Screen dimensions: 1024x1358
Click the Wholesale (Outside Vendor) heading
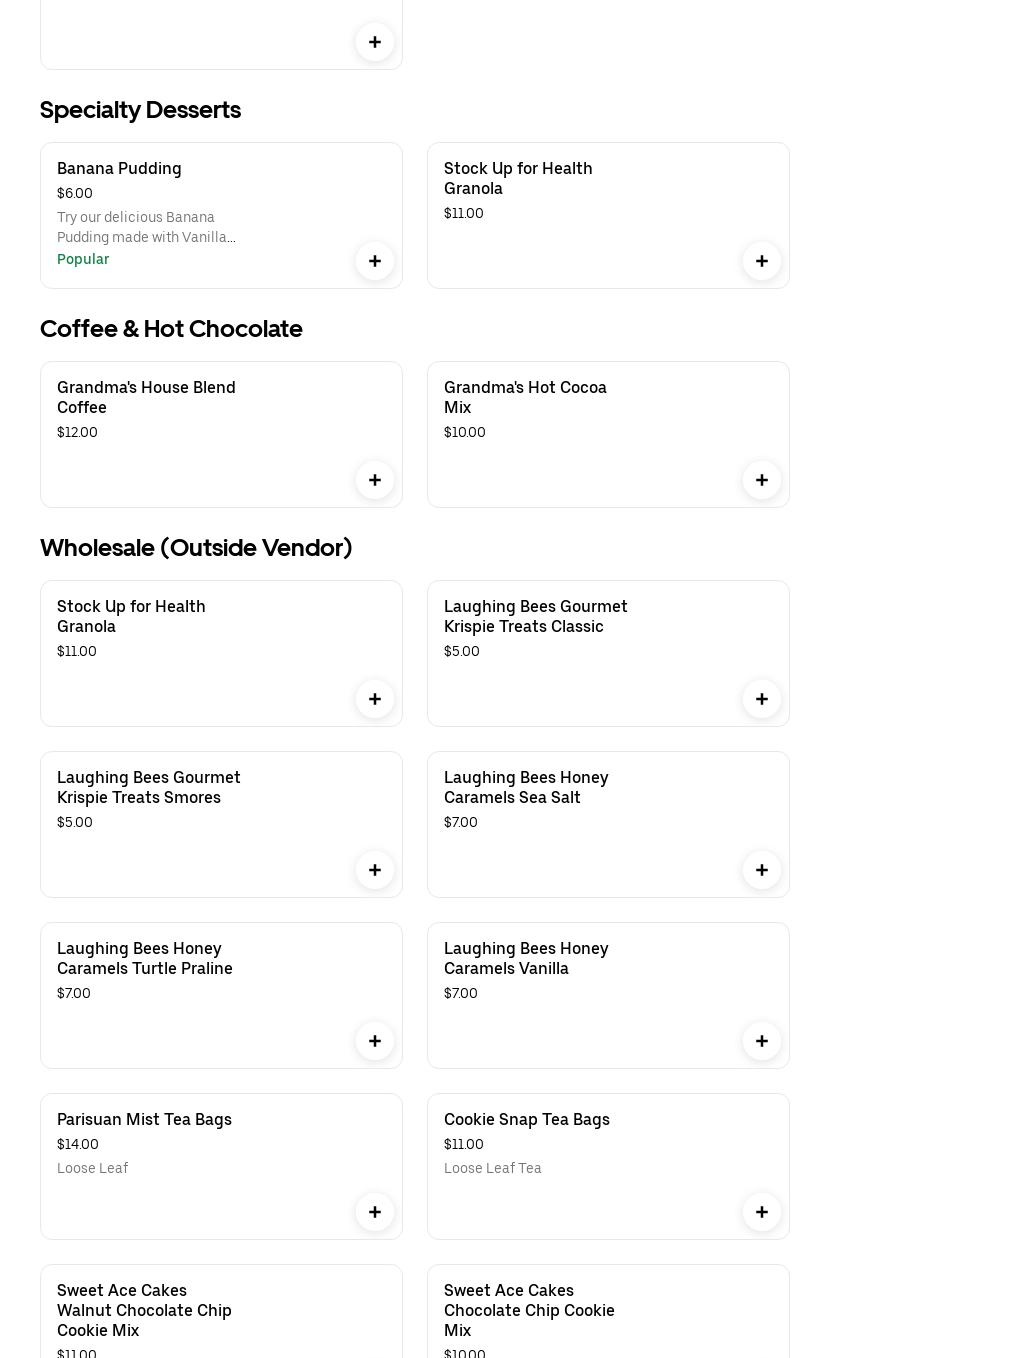196,547
